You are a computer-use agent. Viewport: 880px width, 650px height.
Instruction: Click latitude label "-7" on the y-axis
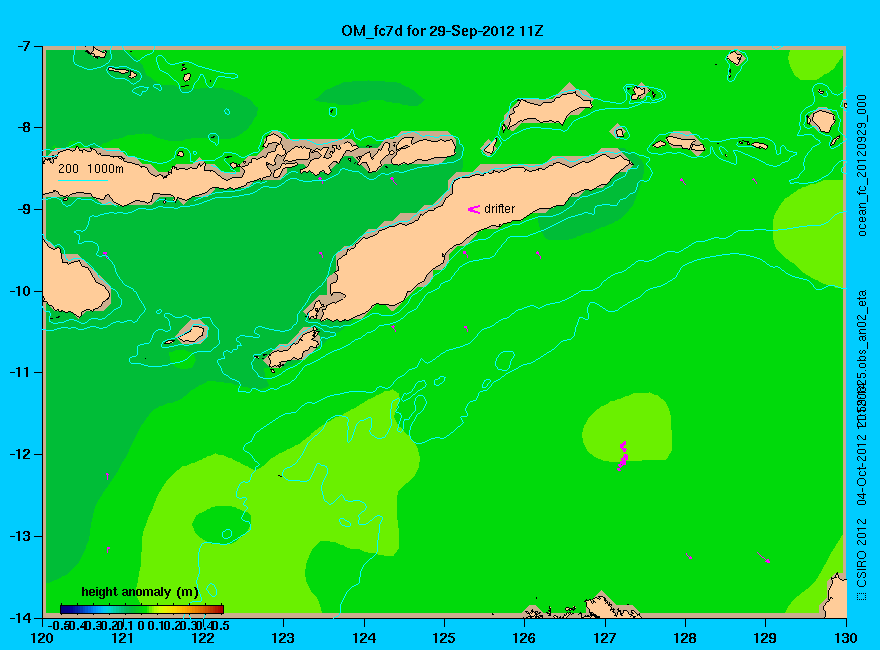click(x=23, y=46)
